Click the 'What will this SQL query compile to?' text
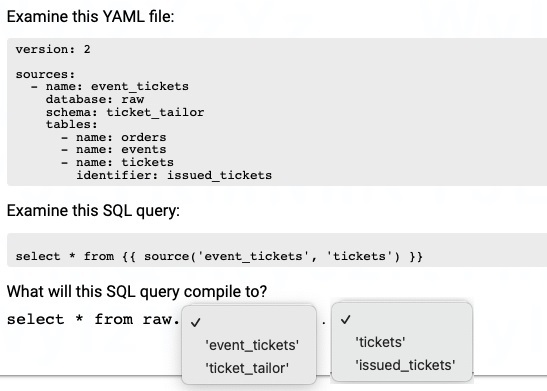Viewport: 547px width, 391px height. (137, 291)
